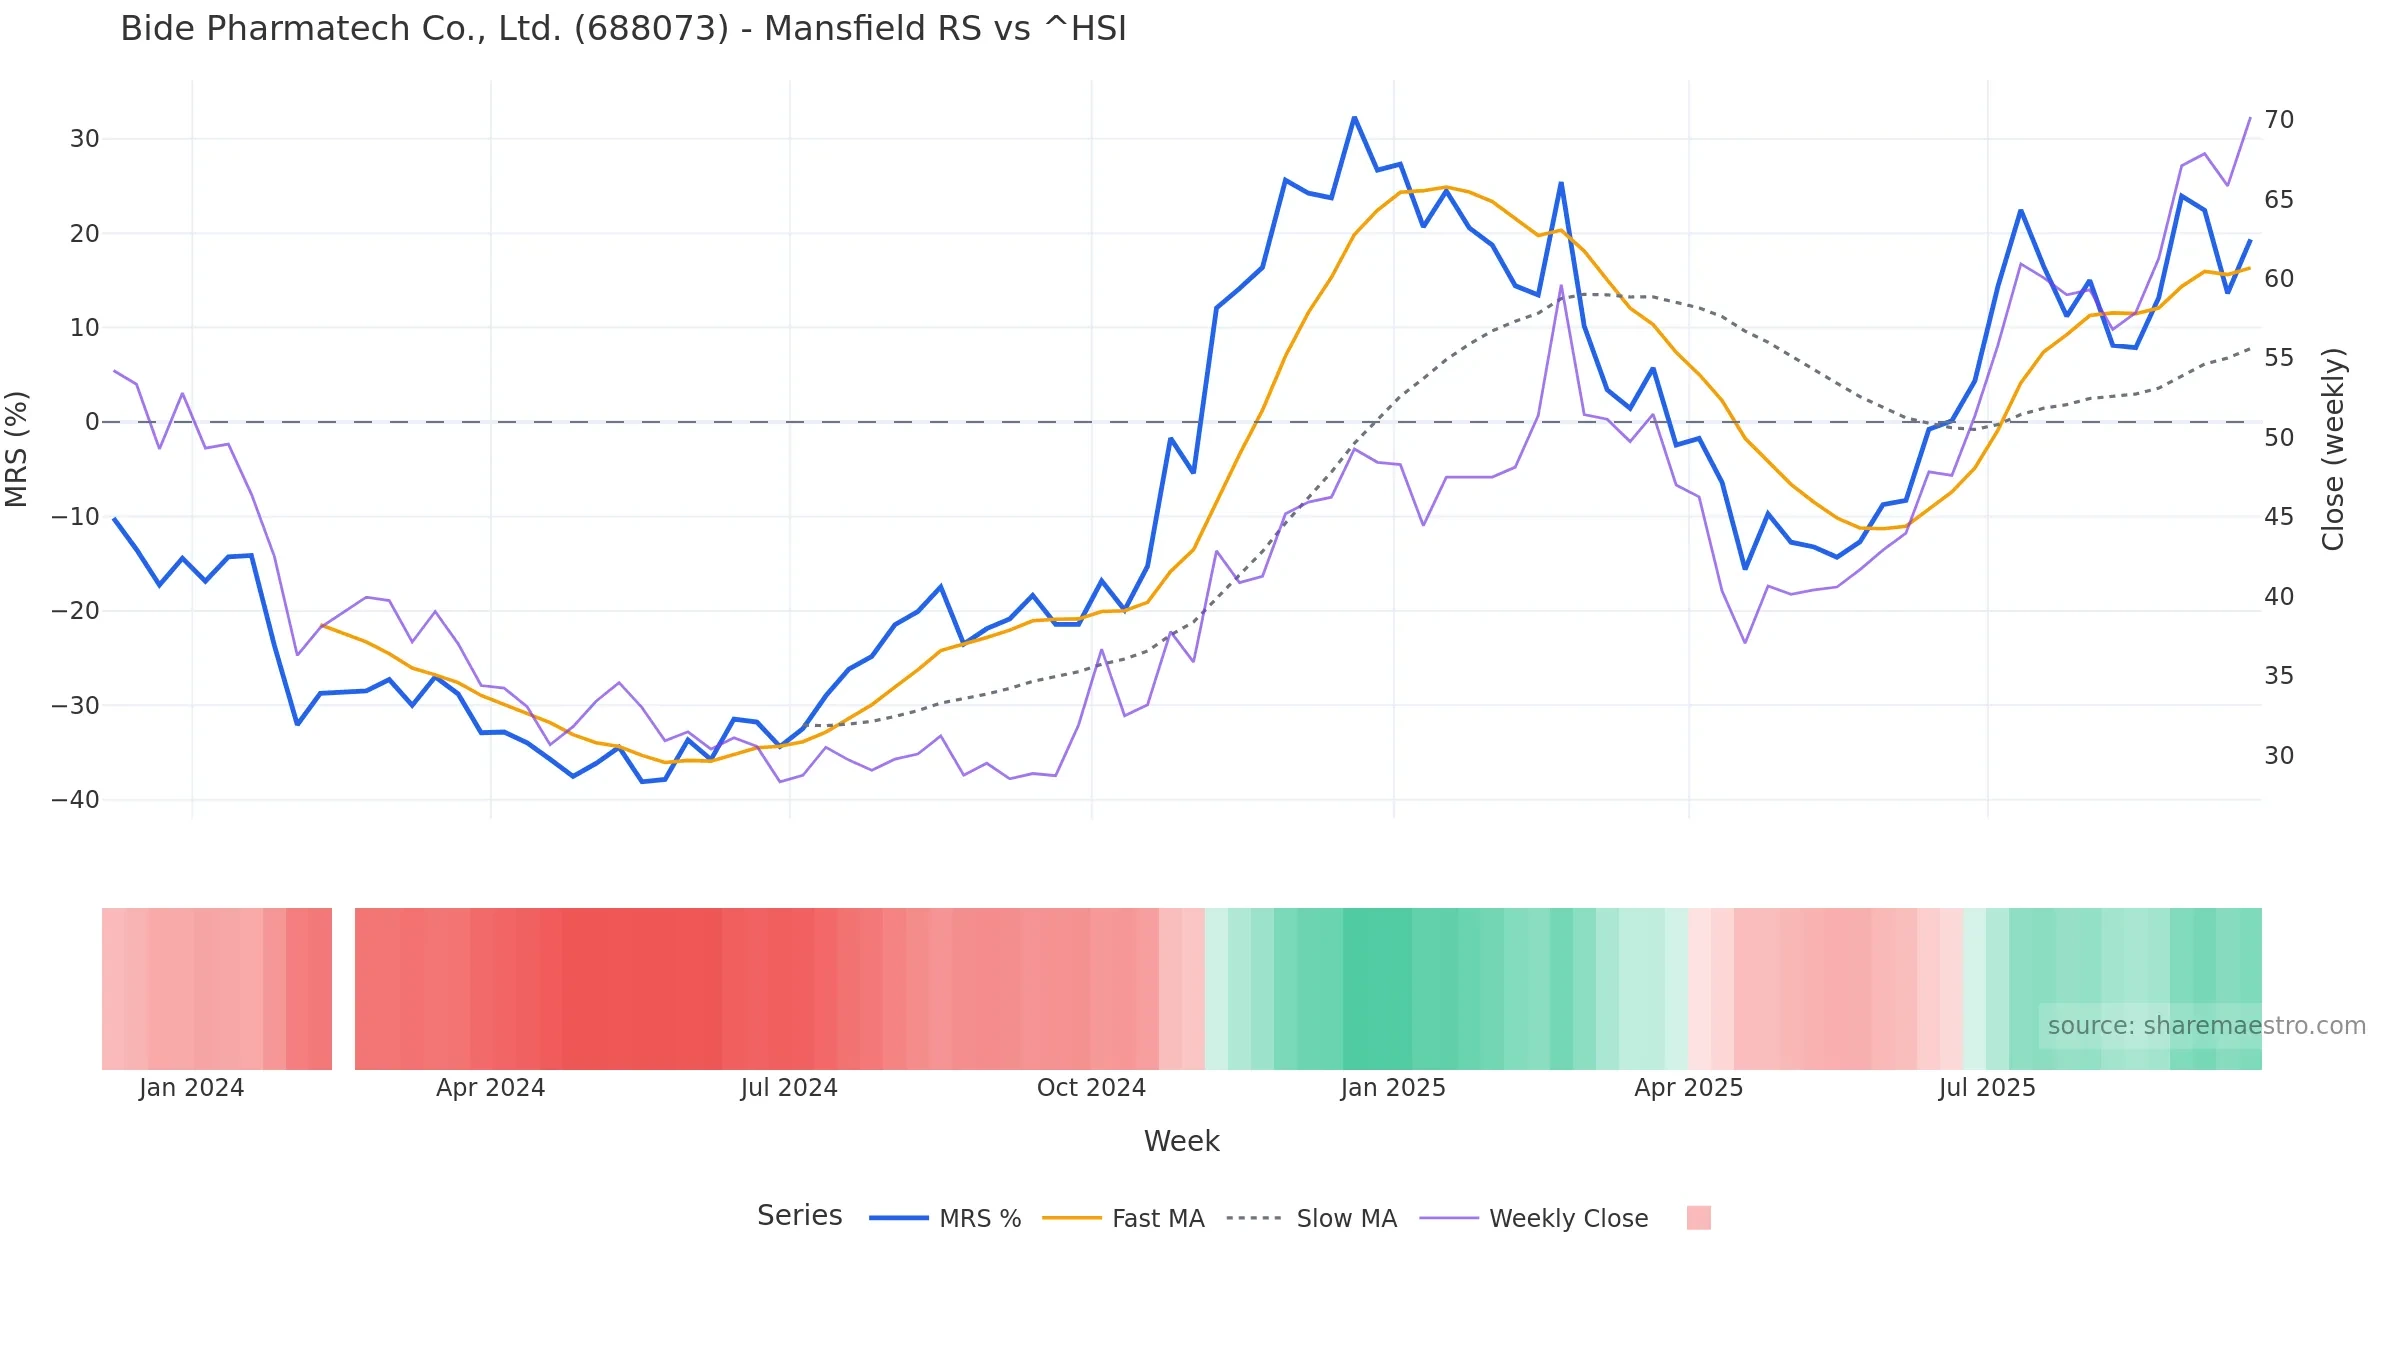This screenshot has width=2400, height=1350.
Task: Click the source sharemaestro.com annotation
Action: point(2206,1026)
